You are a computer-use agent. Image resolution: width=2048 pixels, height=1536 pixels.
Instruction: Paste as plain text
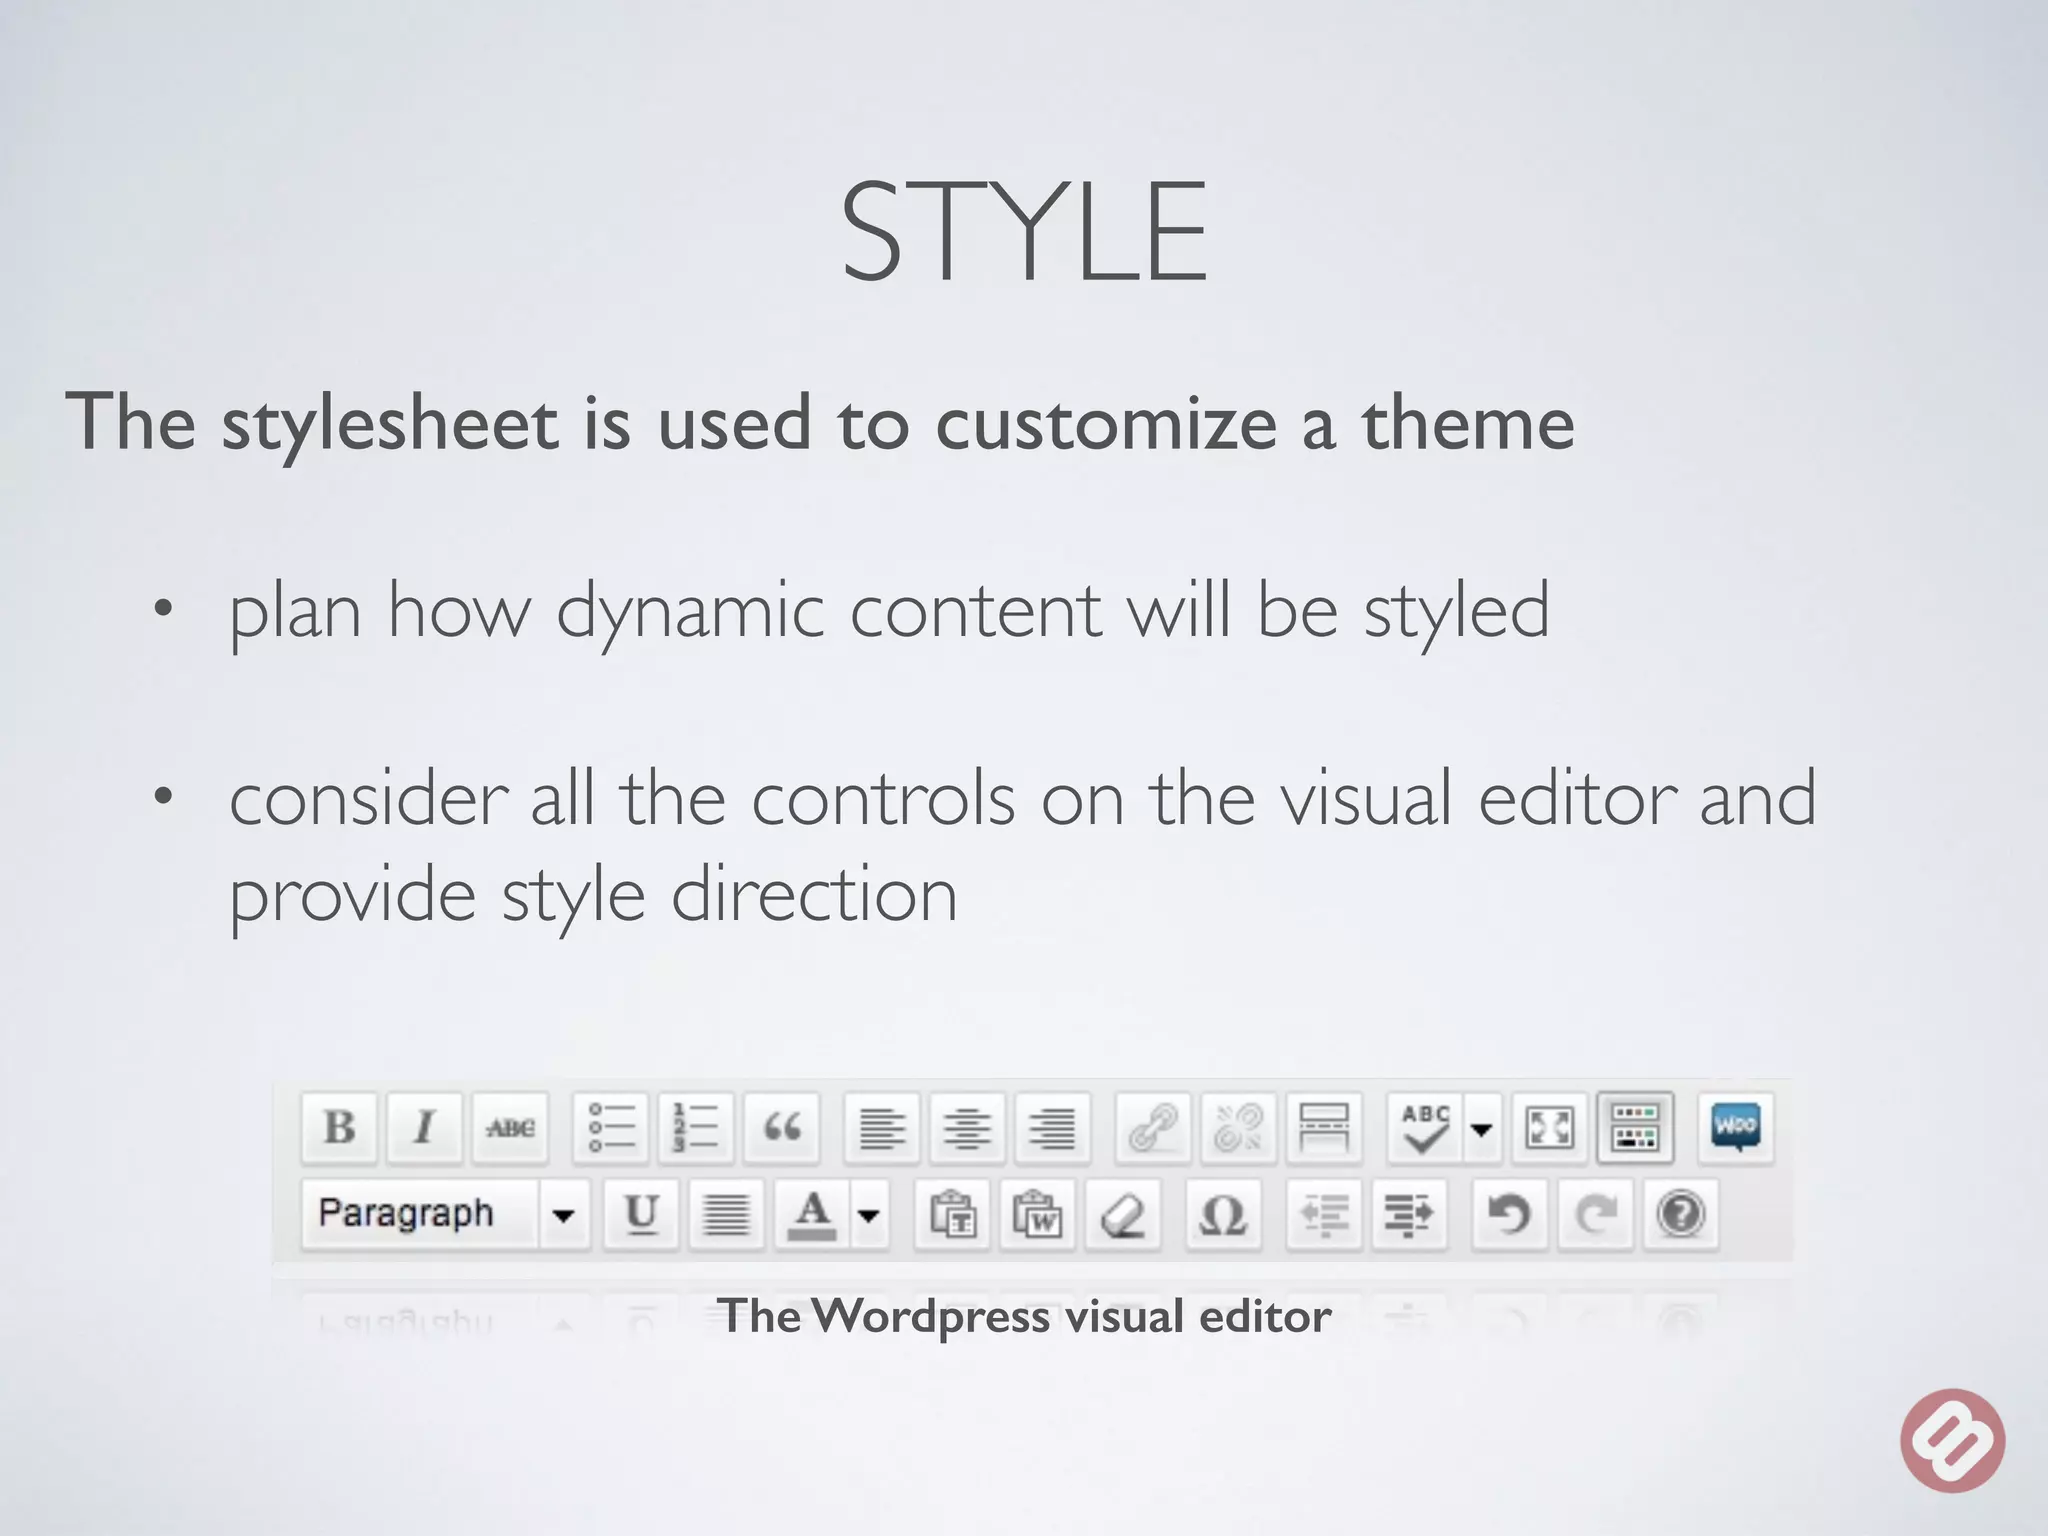coord(952,1213)
